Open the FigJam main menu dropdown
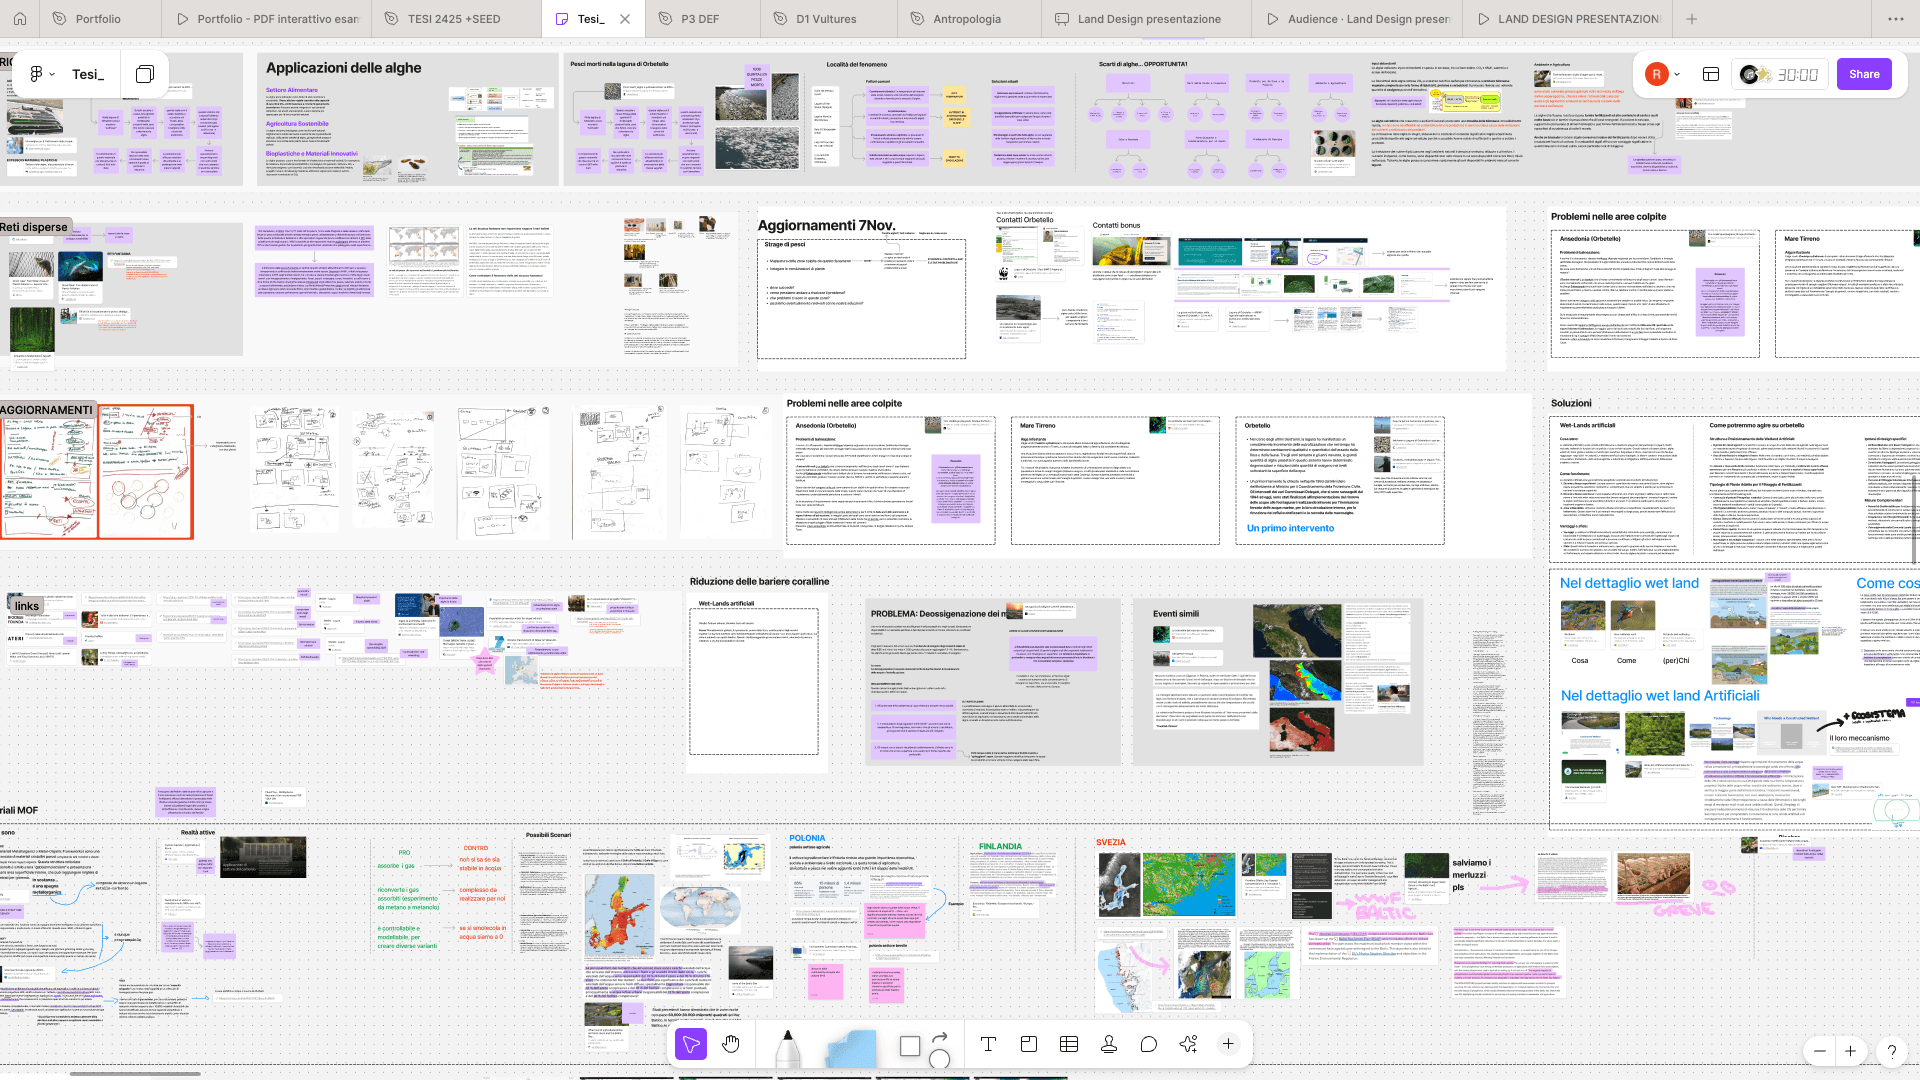 click(x=41, y=74)
